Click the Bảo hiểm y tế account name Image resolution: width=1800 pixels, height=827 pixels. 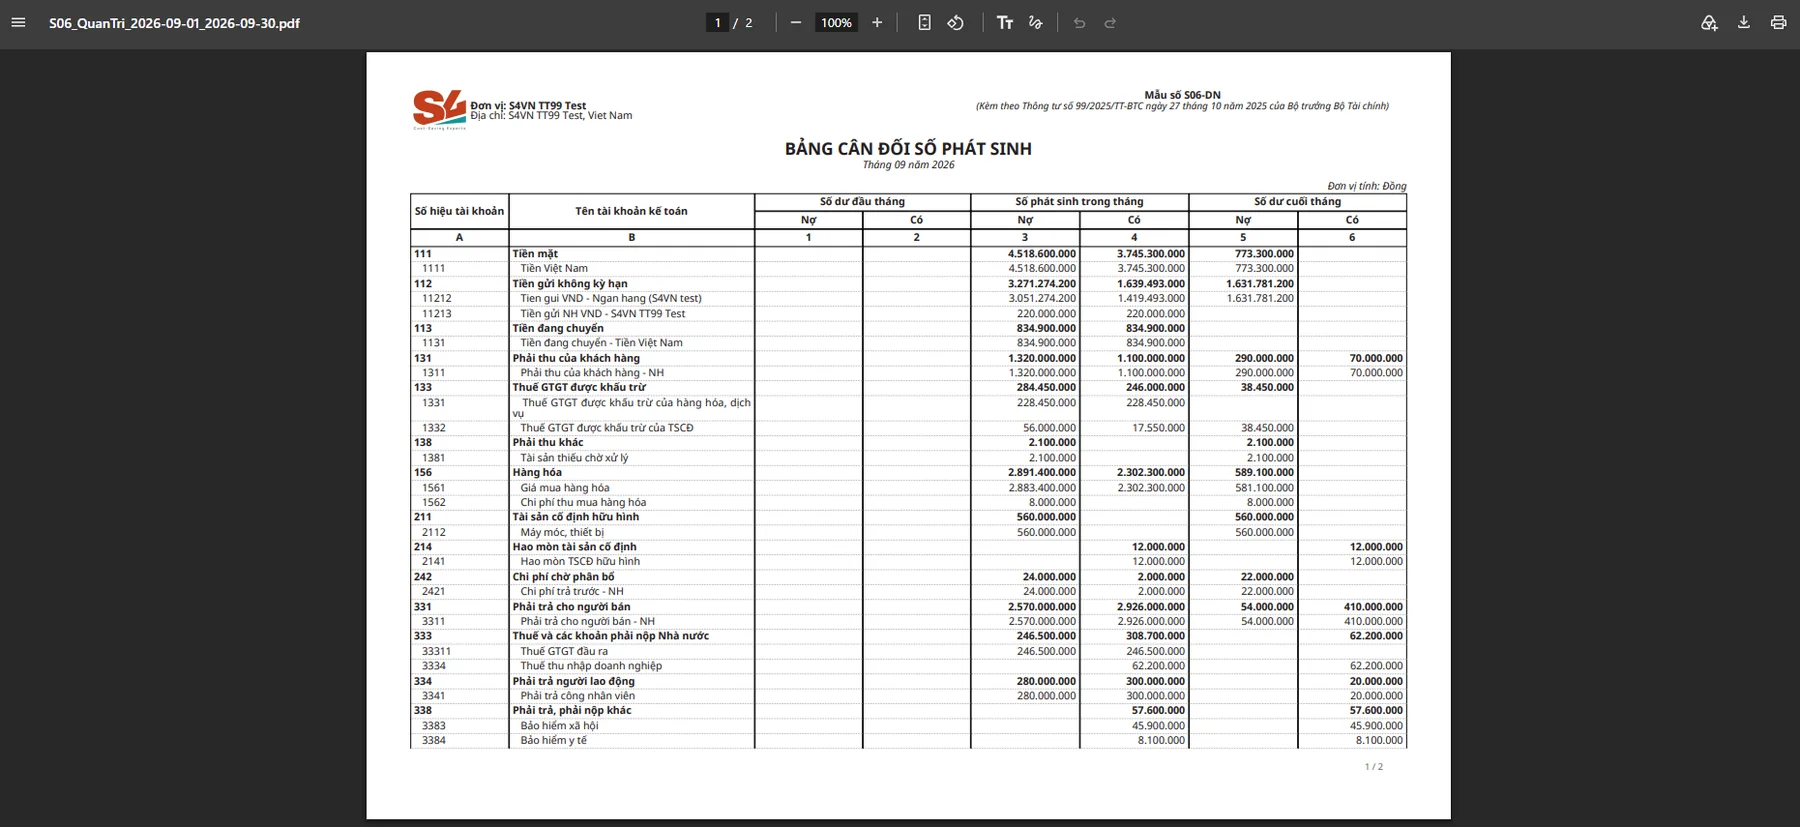pyautogui.click(x=553, y=741)
